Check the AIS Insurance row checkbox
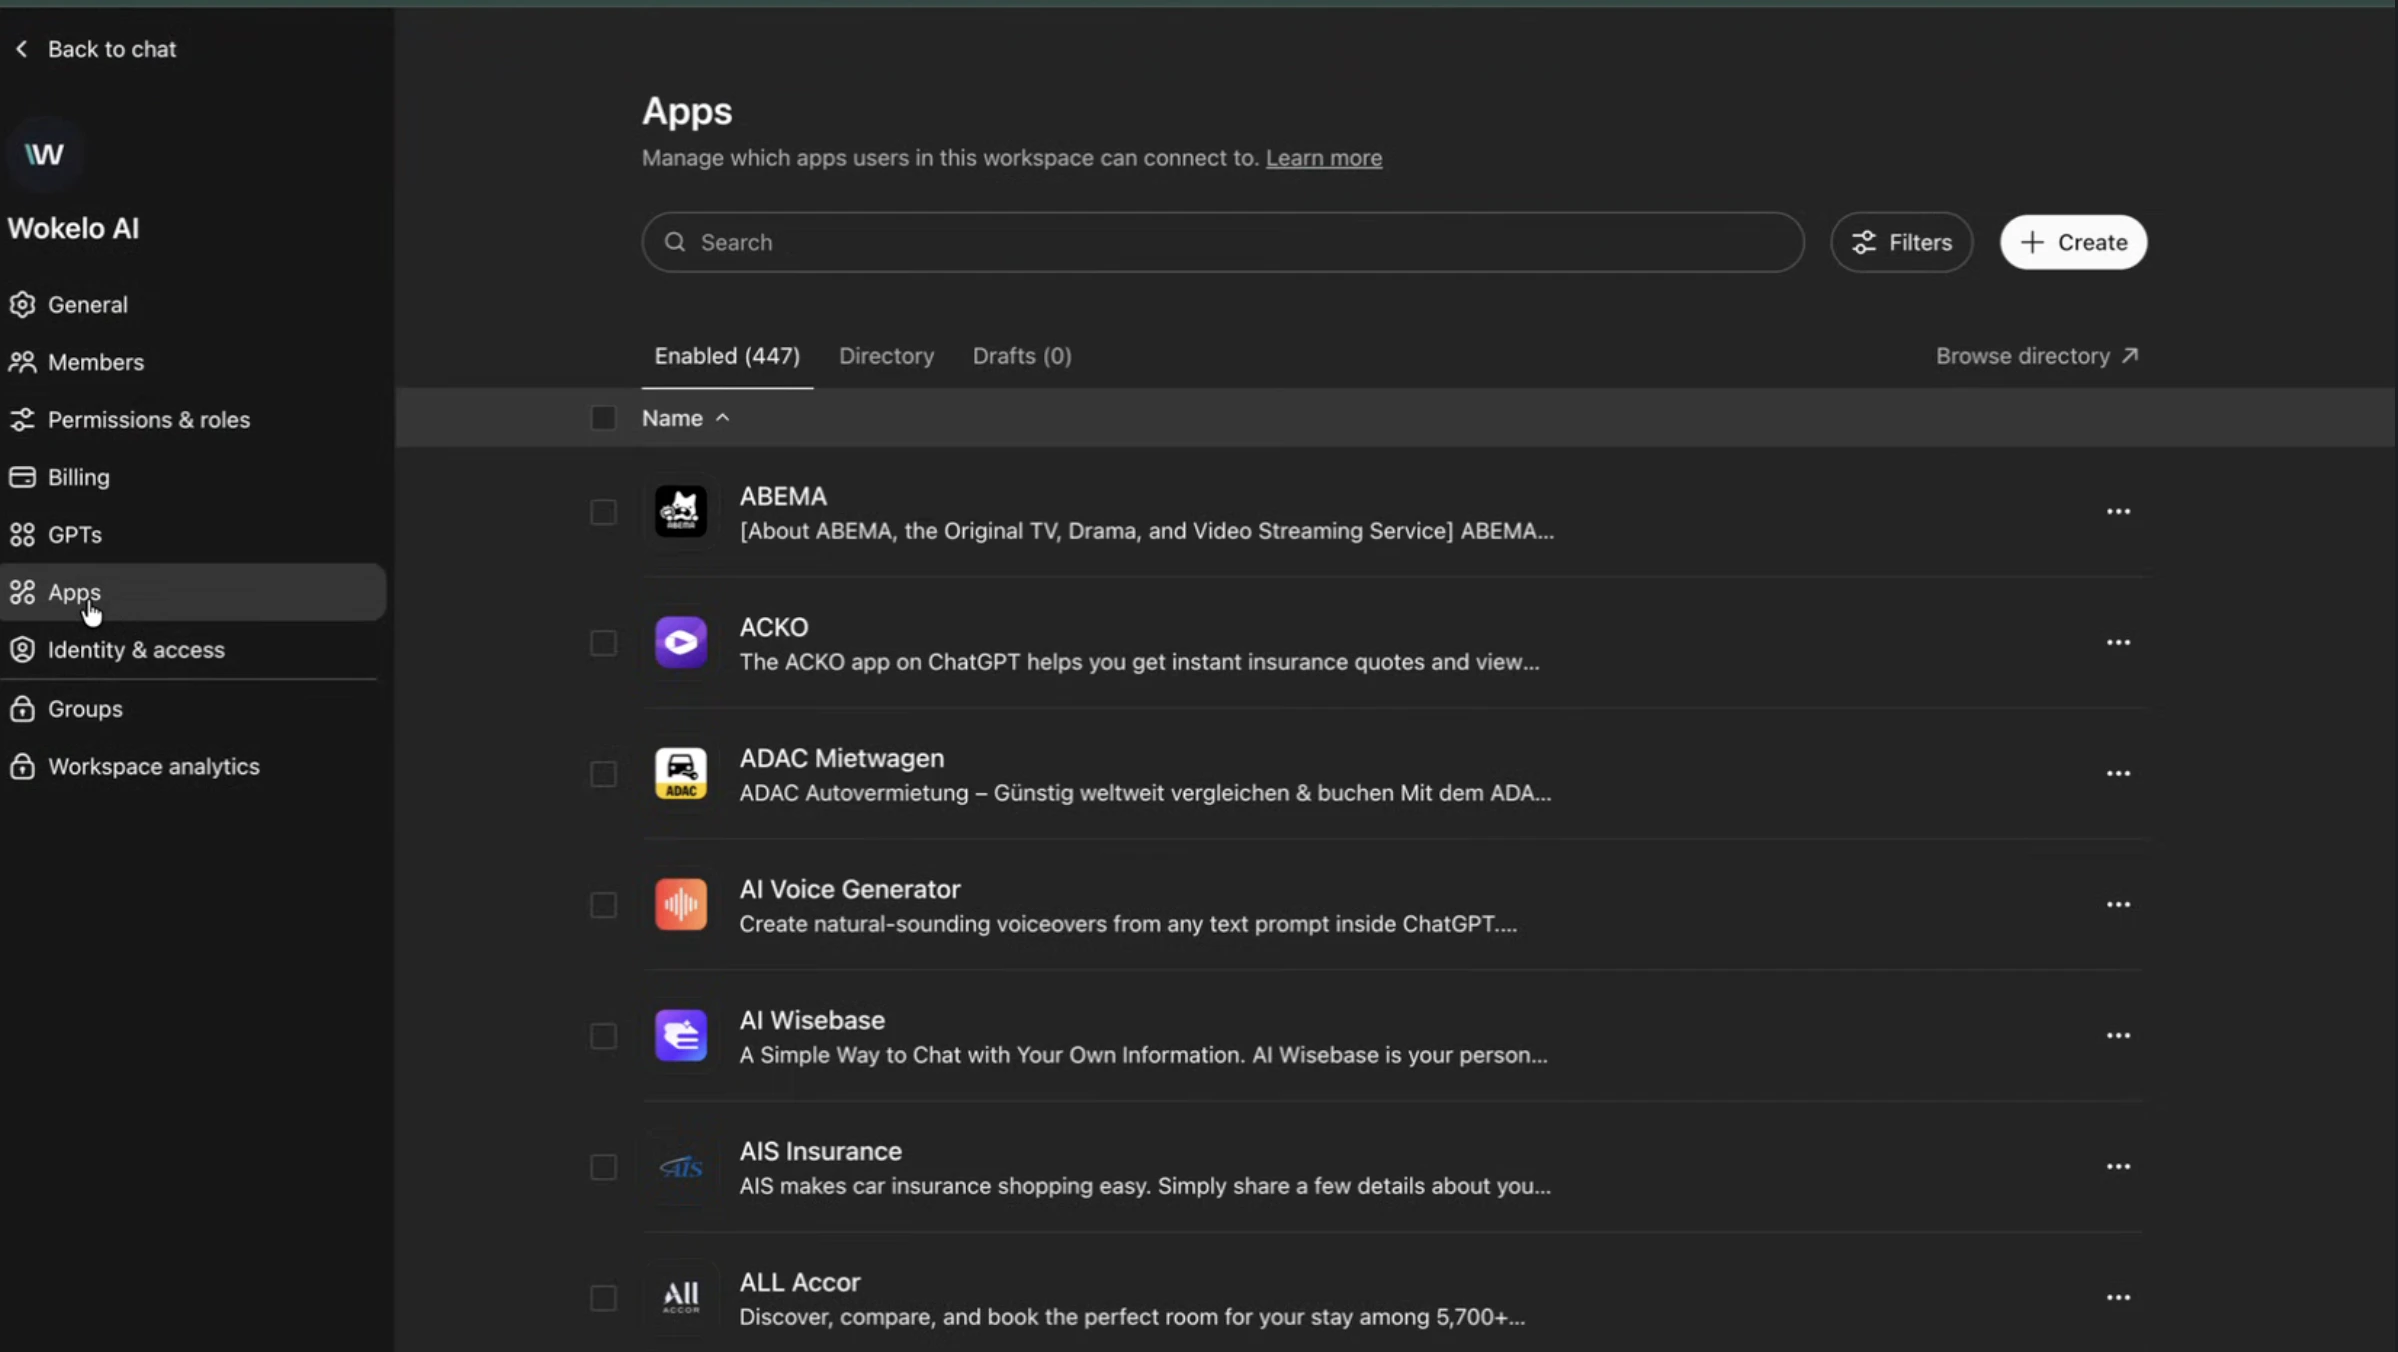This screenshot has width=2398, height=1352. point(603,1167)
